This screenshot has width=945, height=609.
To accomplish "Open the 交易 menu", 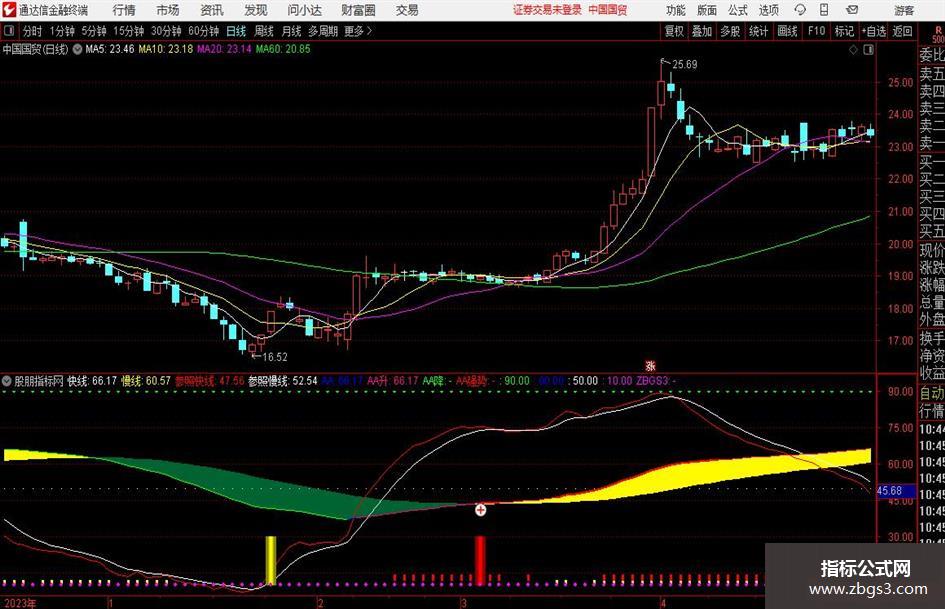I will 407,10.
